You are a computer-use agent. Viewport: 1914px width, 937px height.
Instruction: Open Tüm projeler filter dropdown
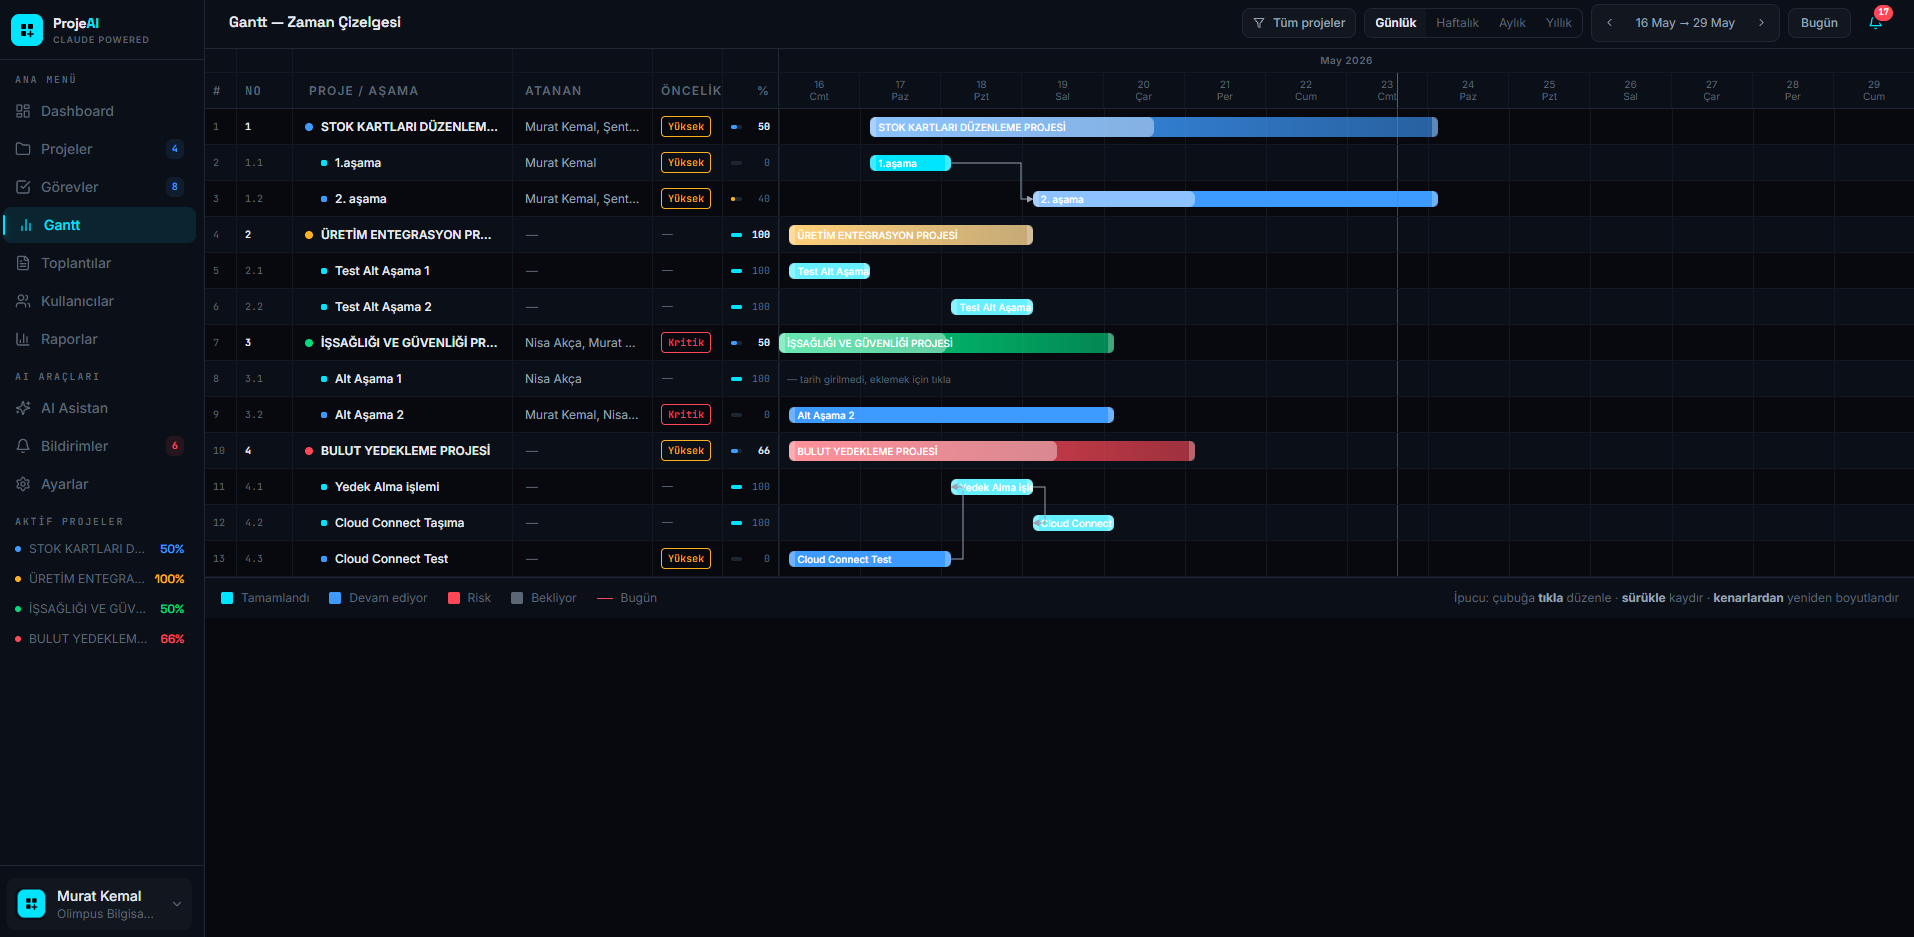coord(1298,22)
